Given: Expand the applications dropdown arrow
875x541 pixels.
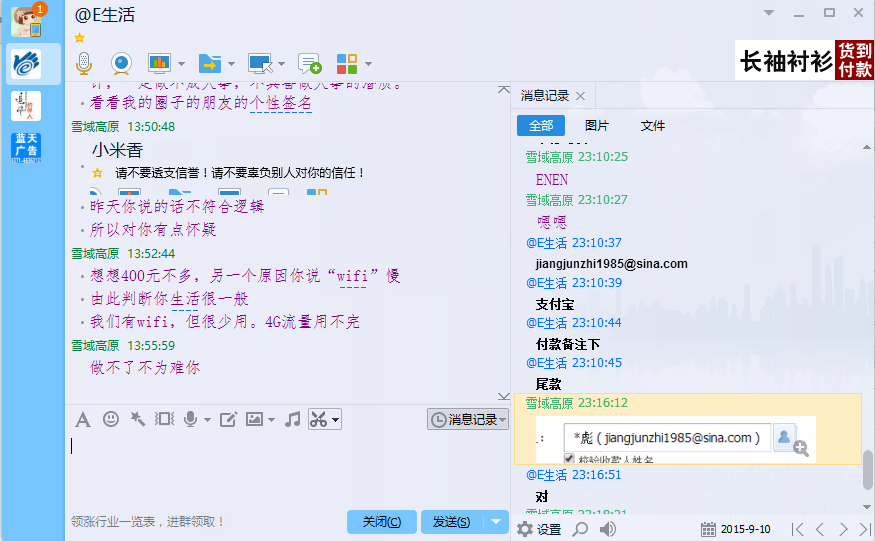Looking at the screenshot, I should (368, 64).
